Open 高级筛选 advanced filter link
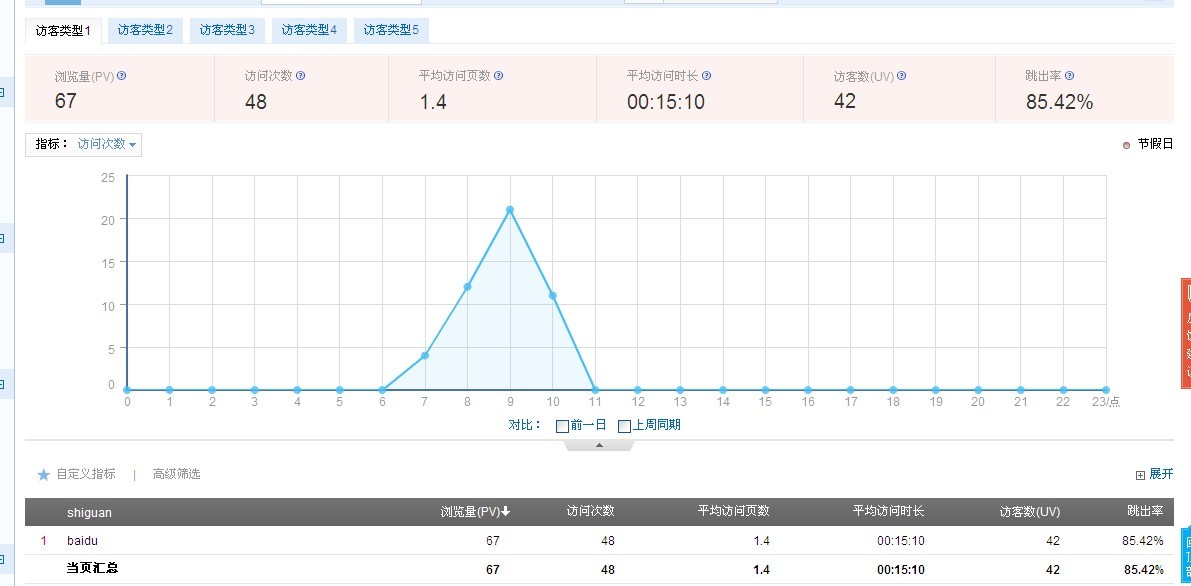1191x586 pixels. (176, 474)
